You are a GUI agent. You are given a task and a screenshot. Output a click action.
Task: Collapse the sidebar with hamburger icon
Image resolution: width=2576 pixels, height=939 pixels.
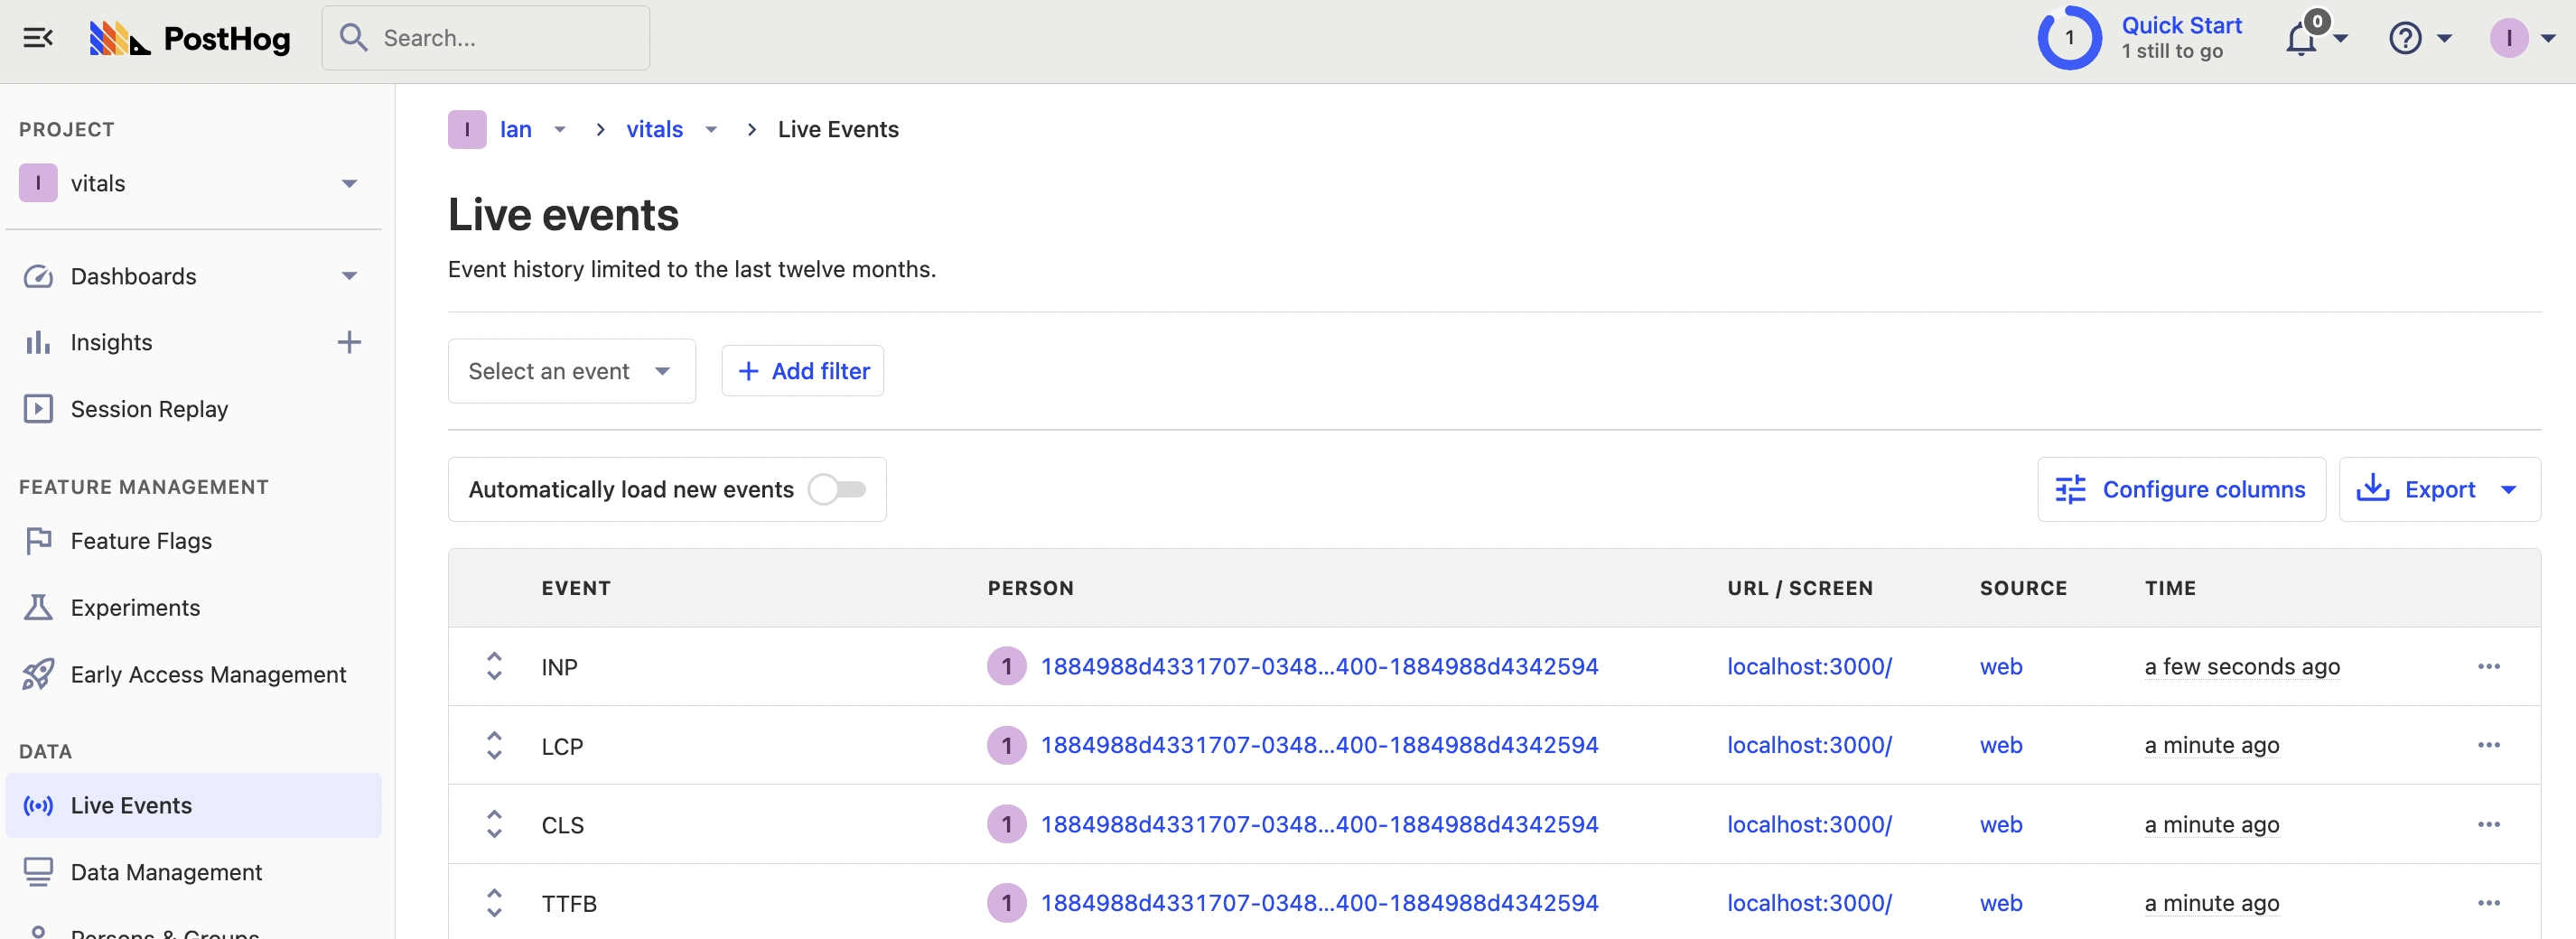coord(38,38)
